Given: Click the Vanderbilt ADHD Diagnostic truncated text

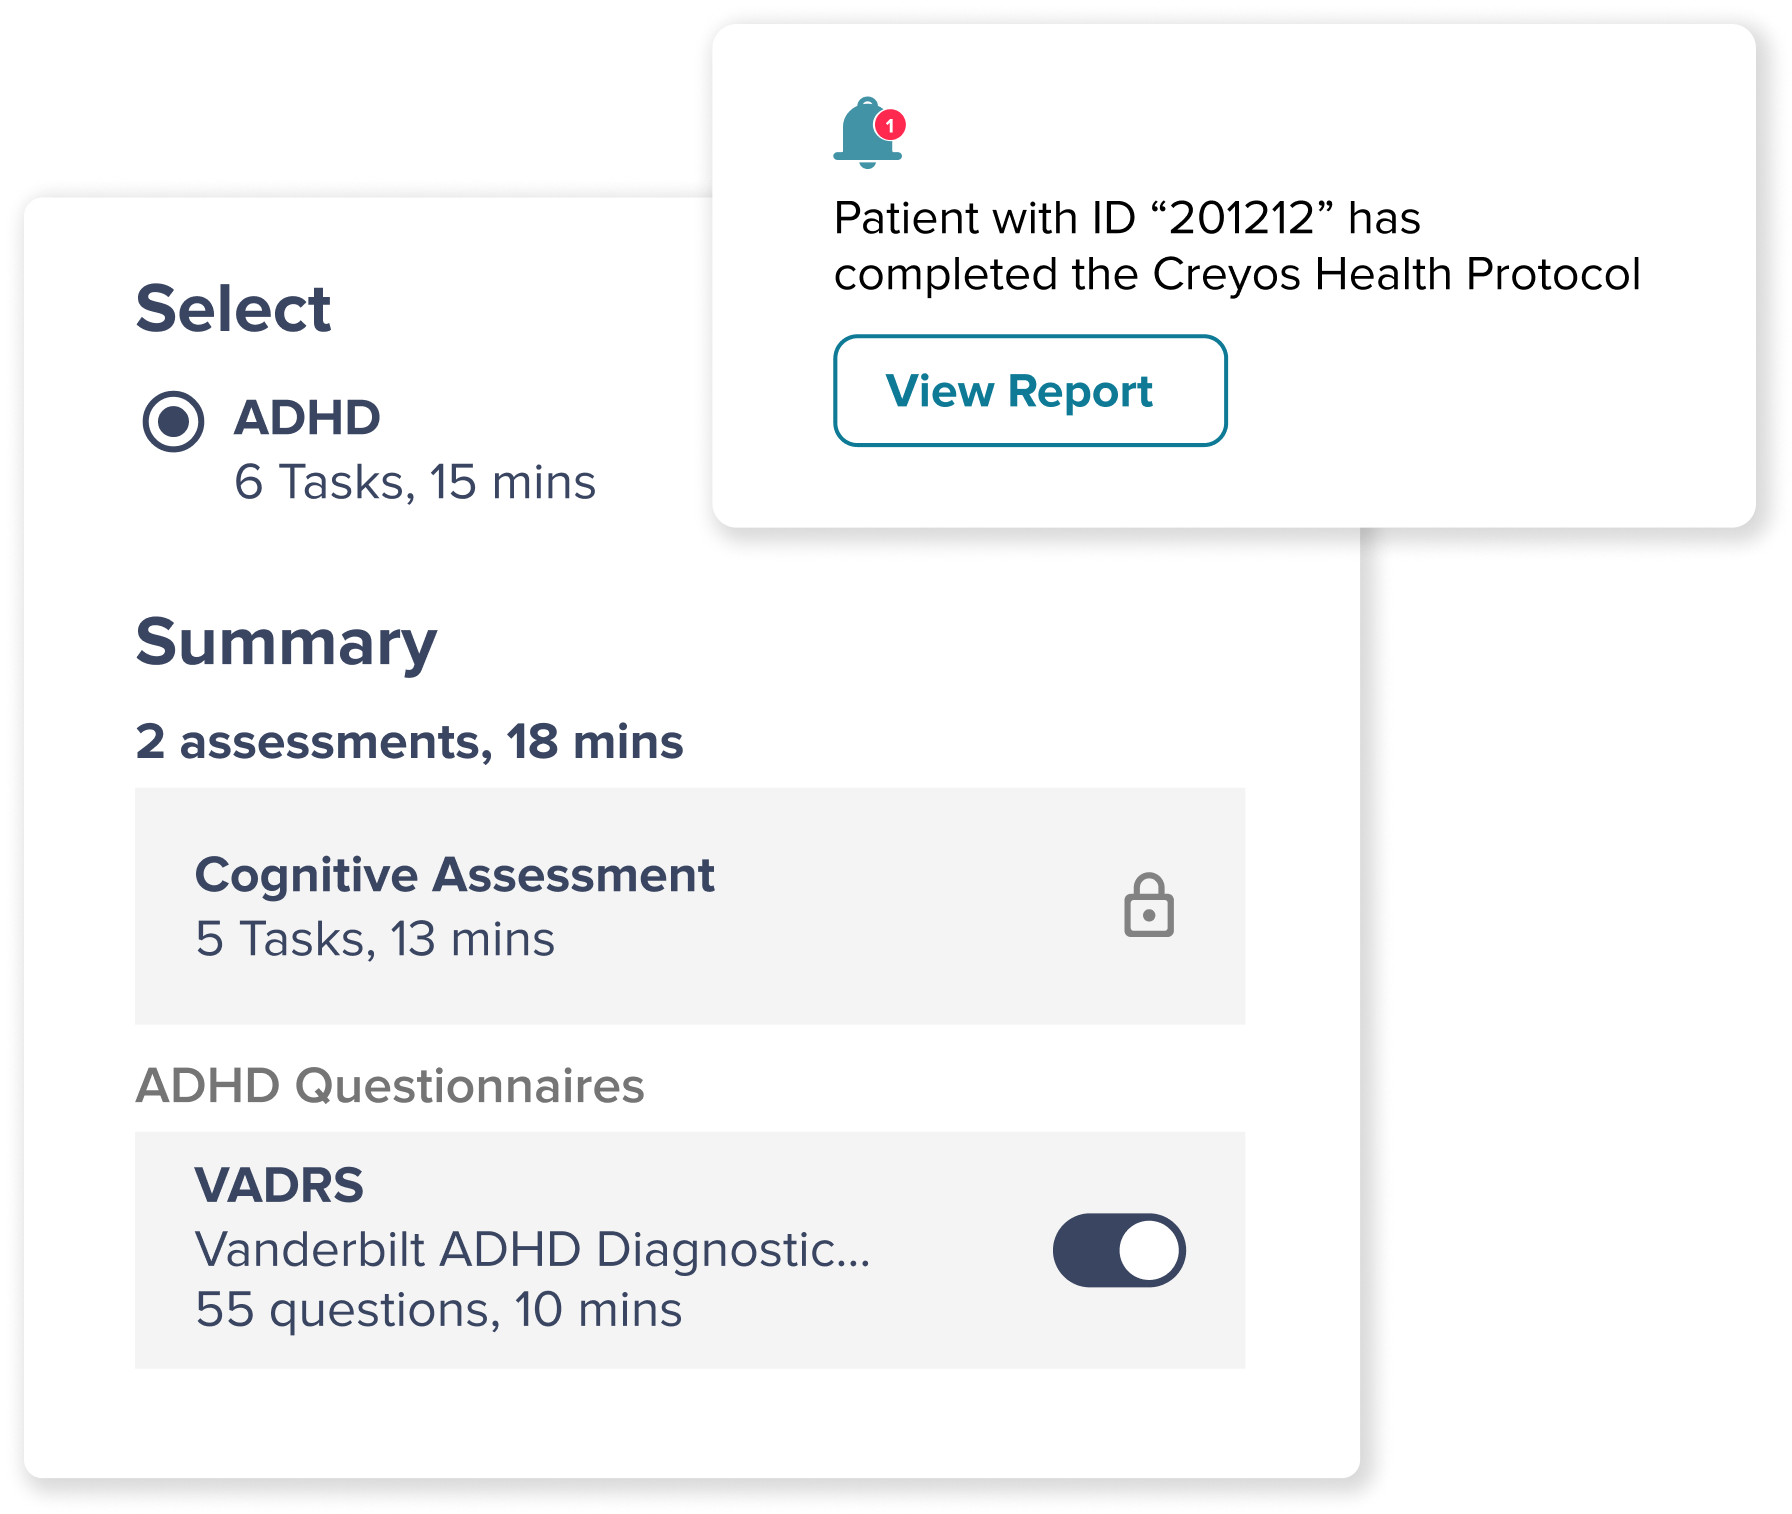Looking at the screenshot, I should click(533, 1249).
